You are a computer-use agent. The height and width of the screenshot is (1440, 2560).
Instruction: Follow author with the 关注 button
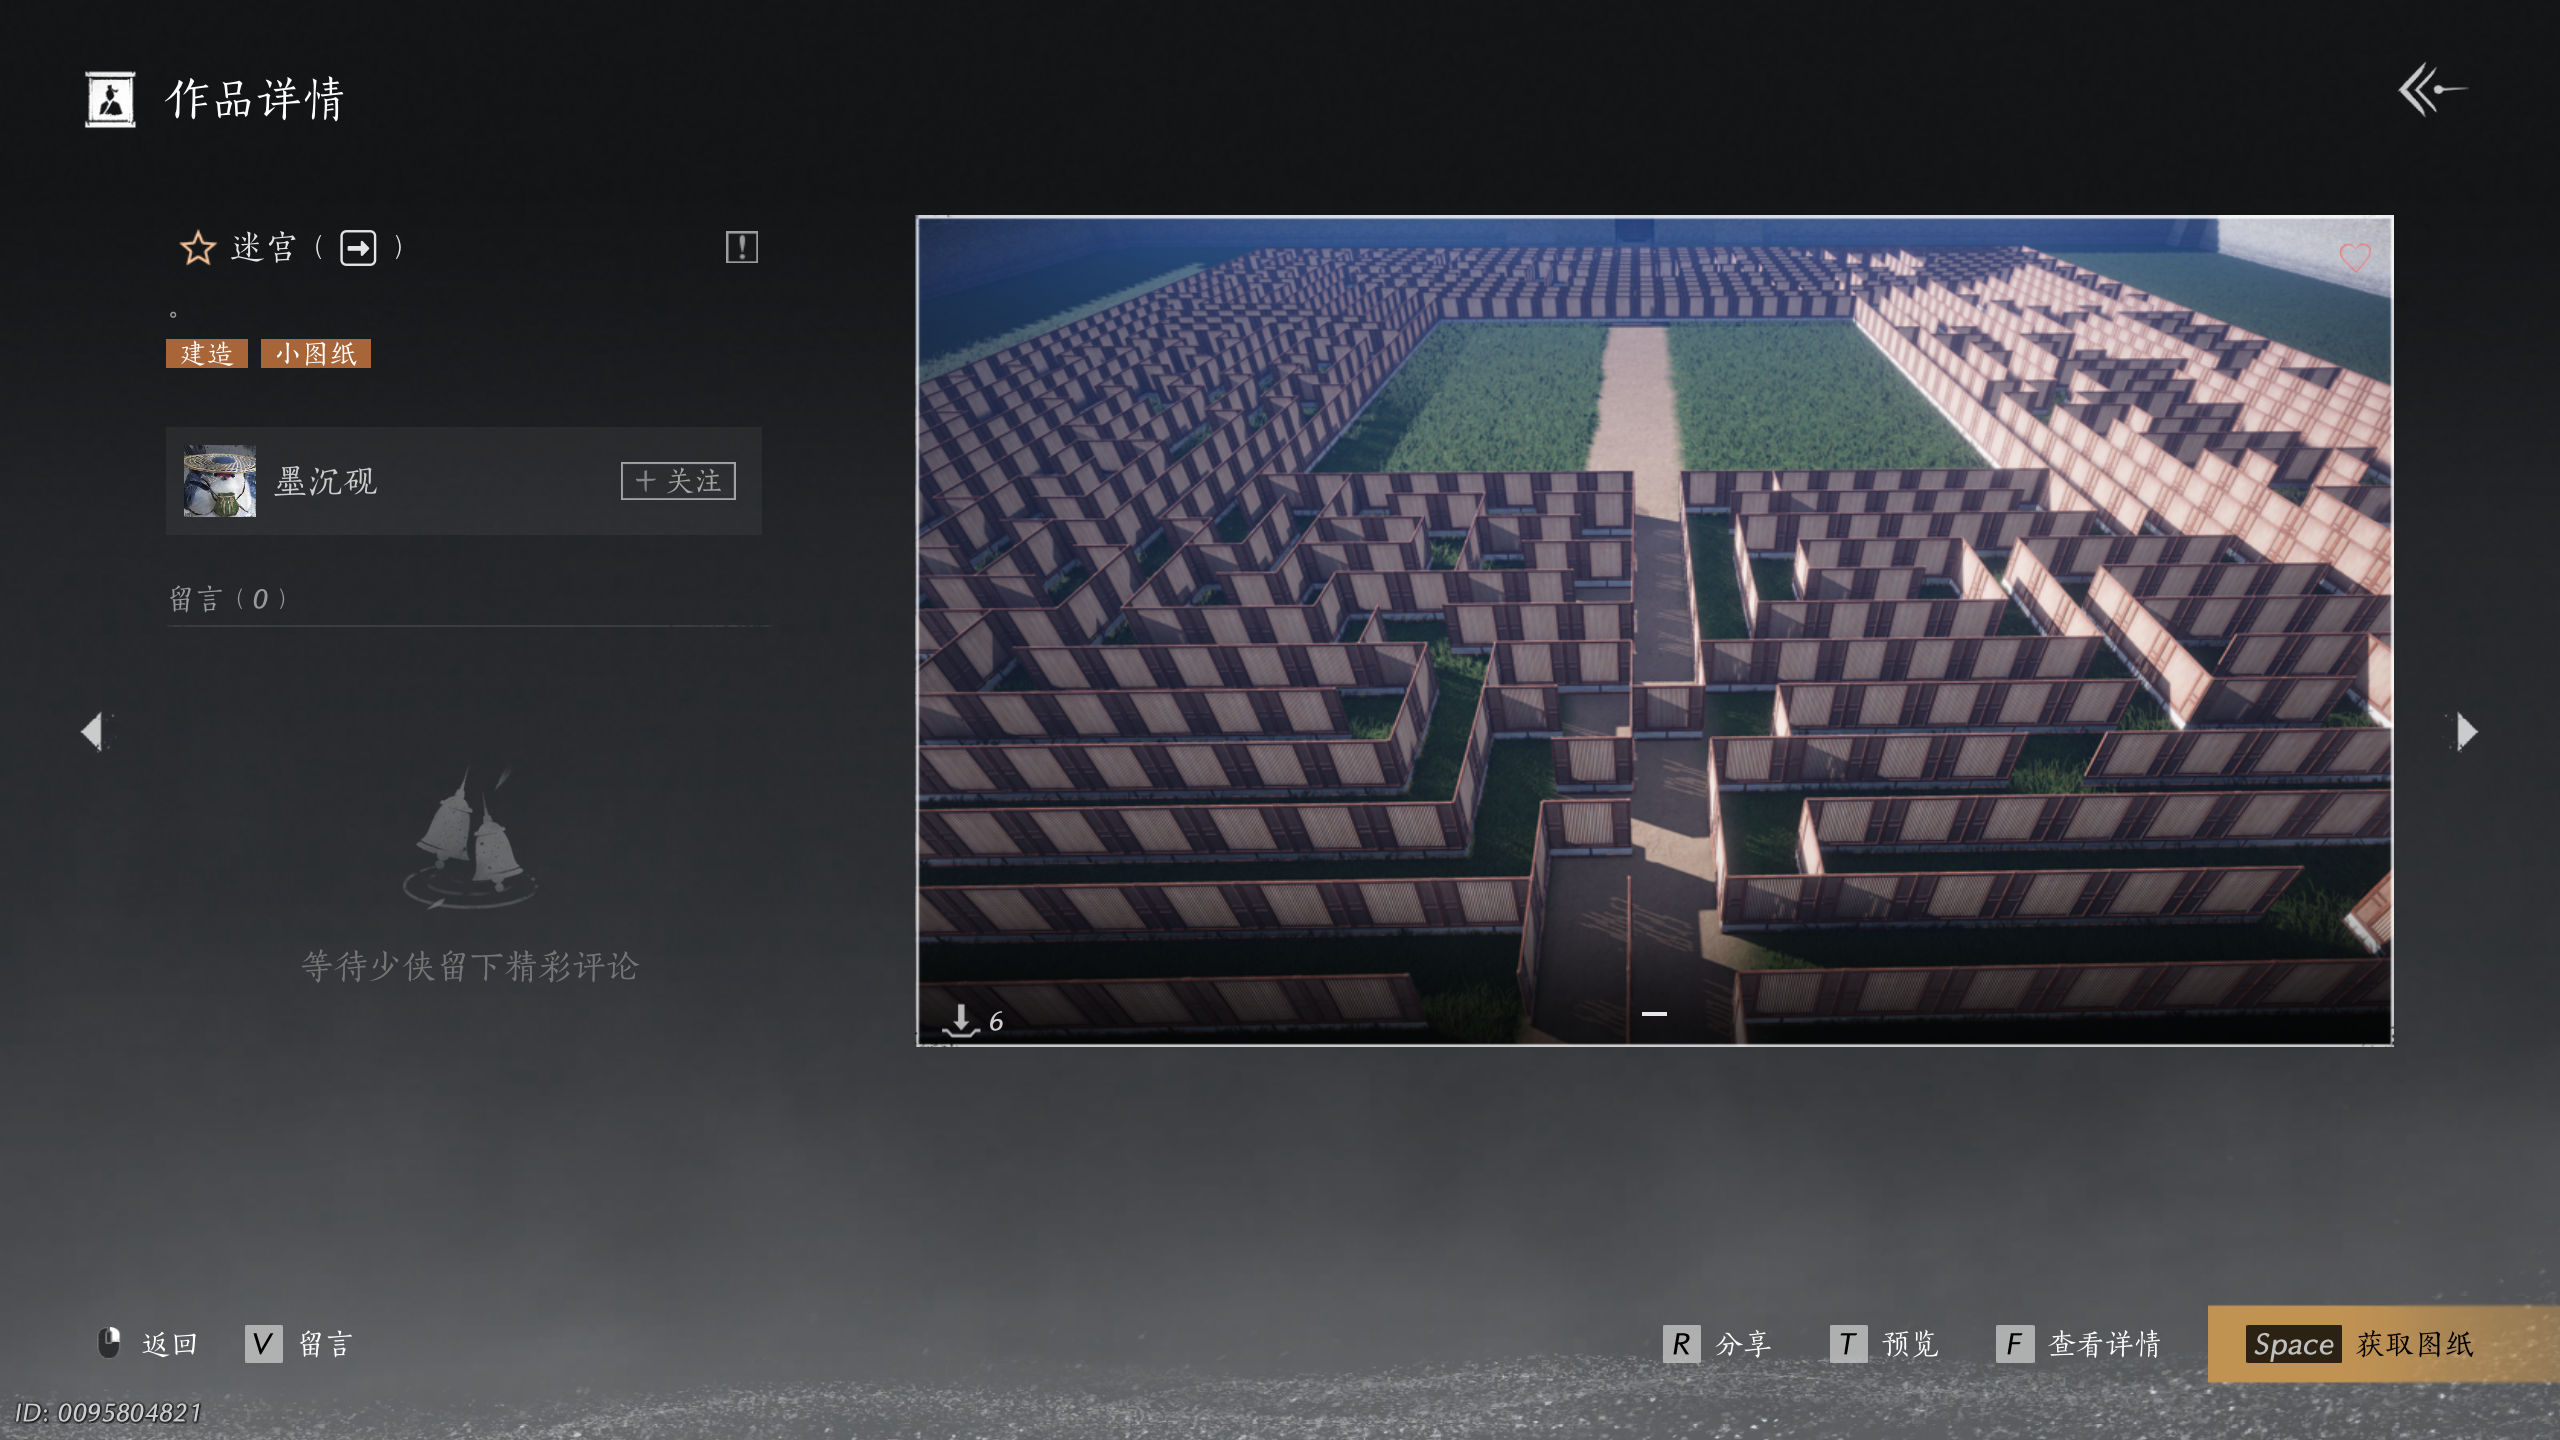pos(678,481)
